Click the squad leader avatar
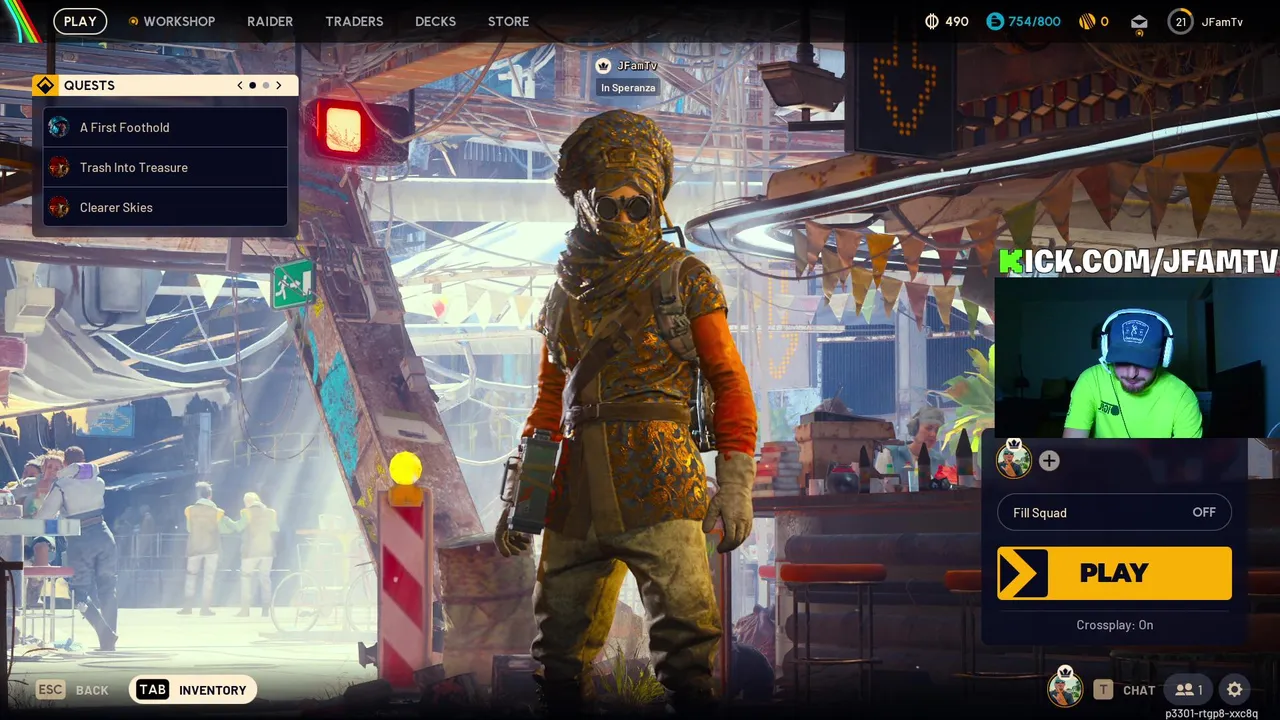The image size is (1280, 720). click(1014, 460)
